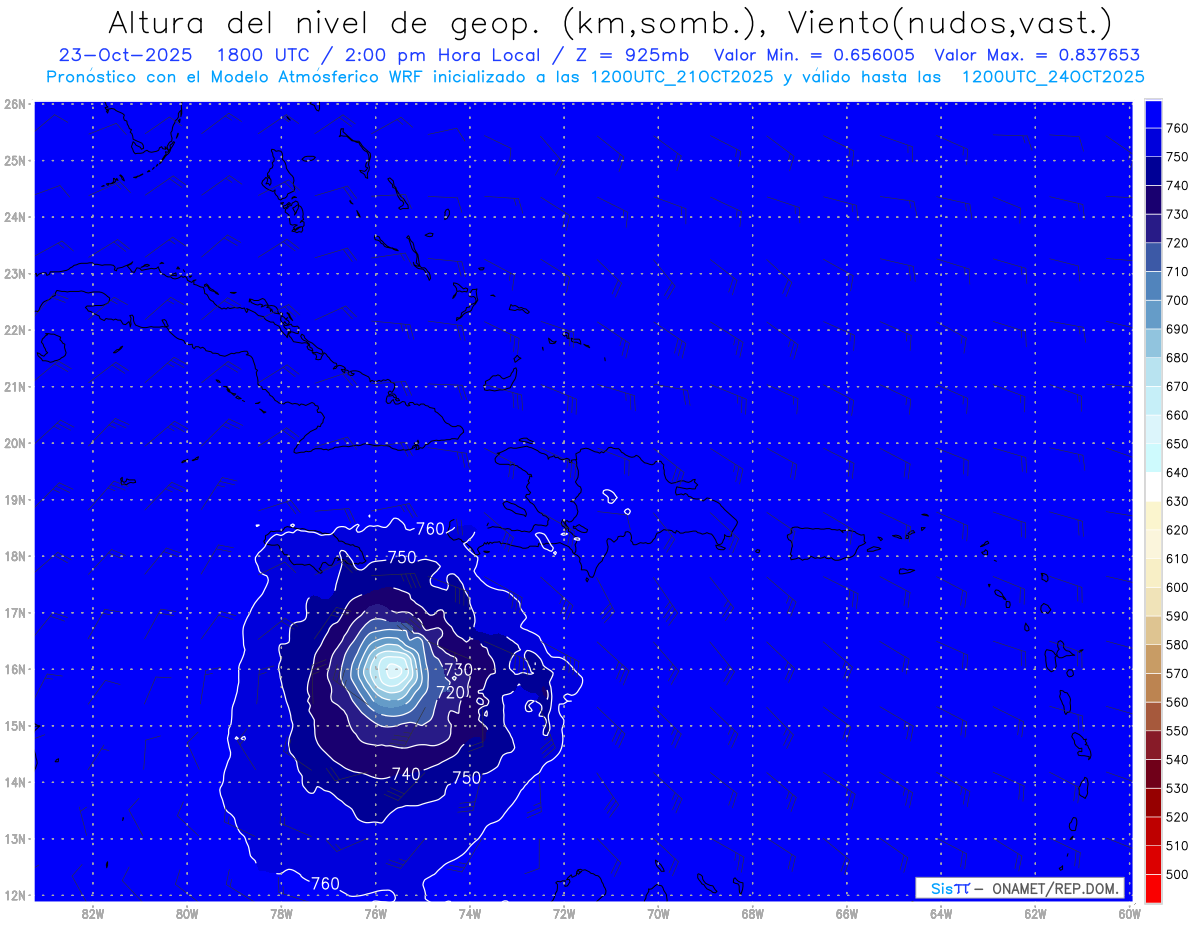Image resolution: width=1200 pixels, height=927 pixels.
Task: Click the 74W longitude axis label
Action: pos(470,914)
